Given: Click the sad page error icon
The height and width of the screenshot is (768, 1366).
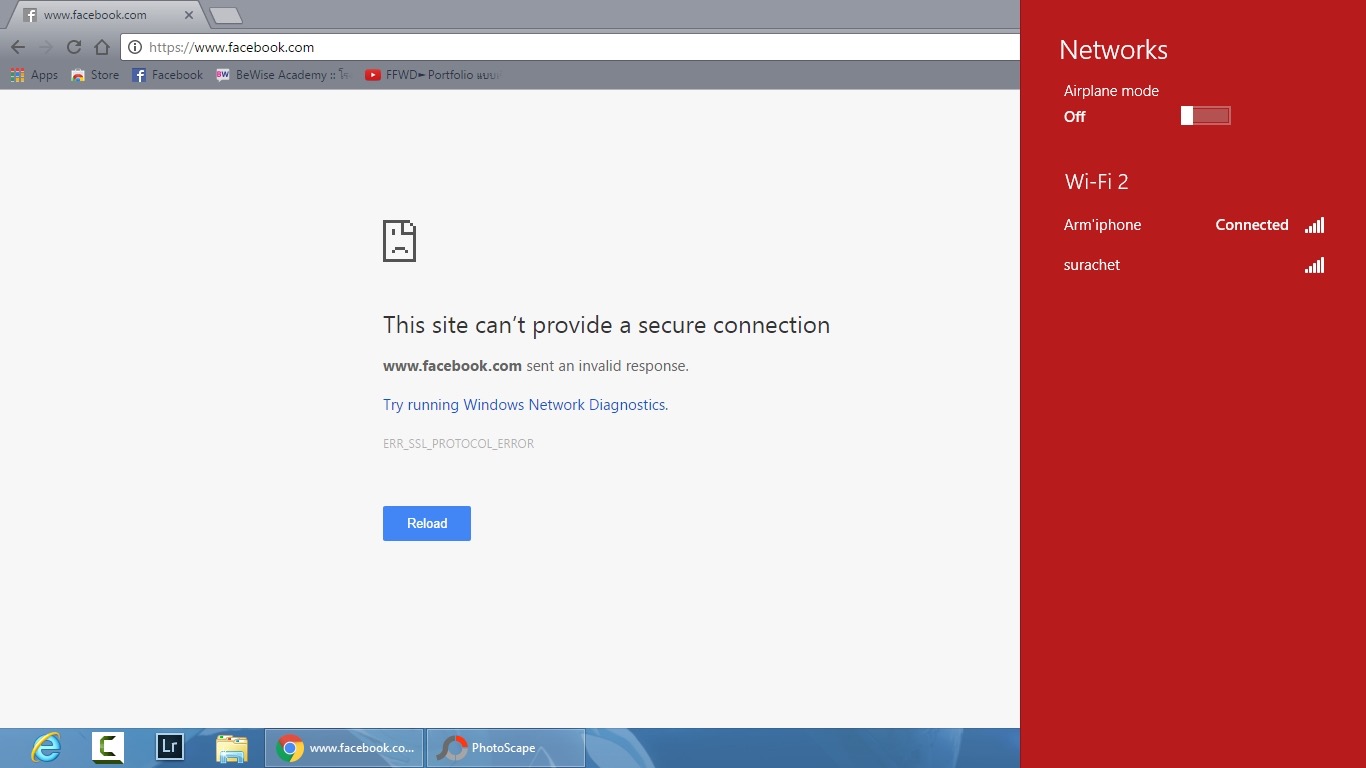Looking at the screenshot, I should 399,241.
